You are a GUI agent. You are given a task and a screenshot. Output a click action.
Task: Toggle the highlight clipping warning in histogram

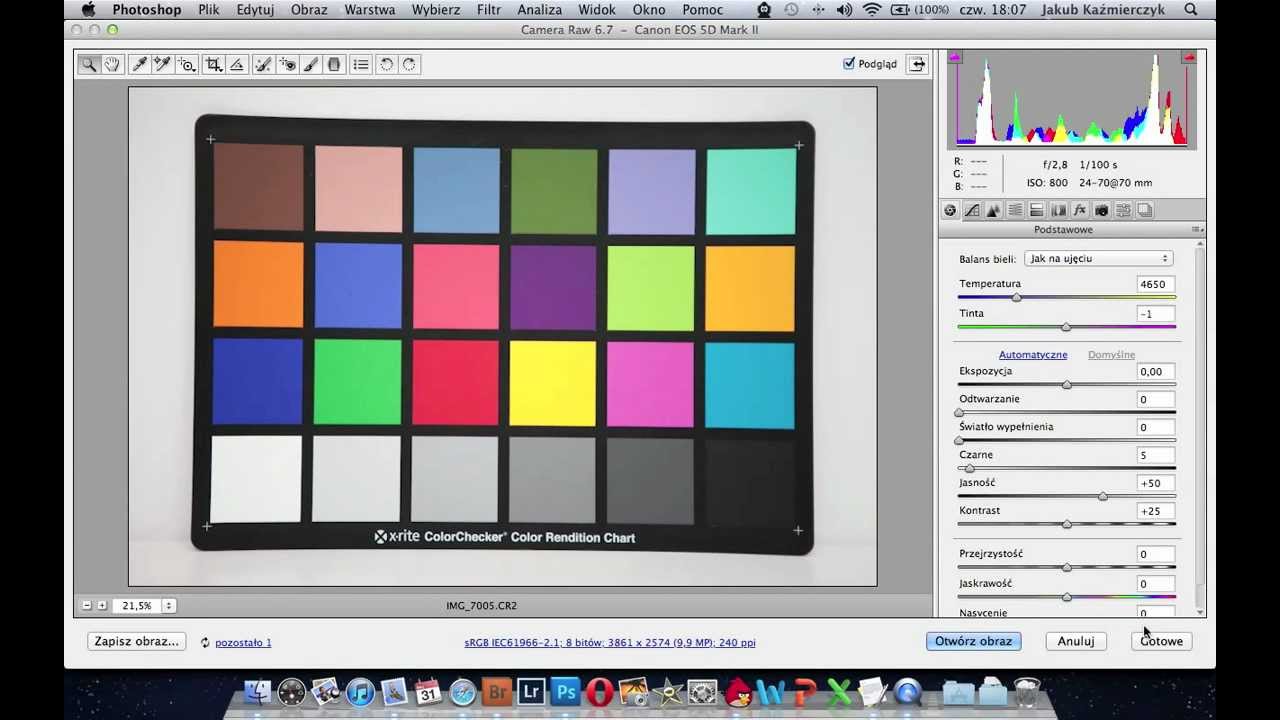tap(1190, 58)
